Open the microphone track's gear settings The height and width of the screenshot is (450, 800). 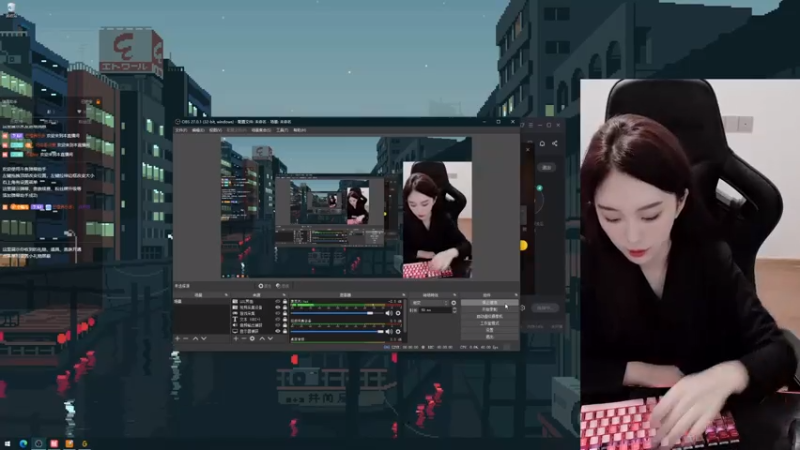(398, 313)
